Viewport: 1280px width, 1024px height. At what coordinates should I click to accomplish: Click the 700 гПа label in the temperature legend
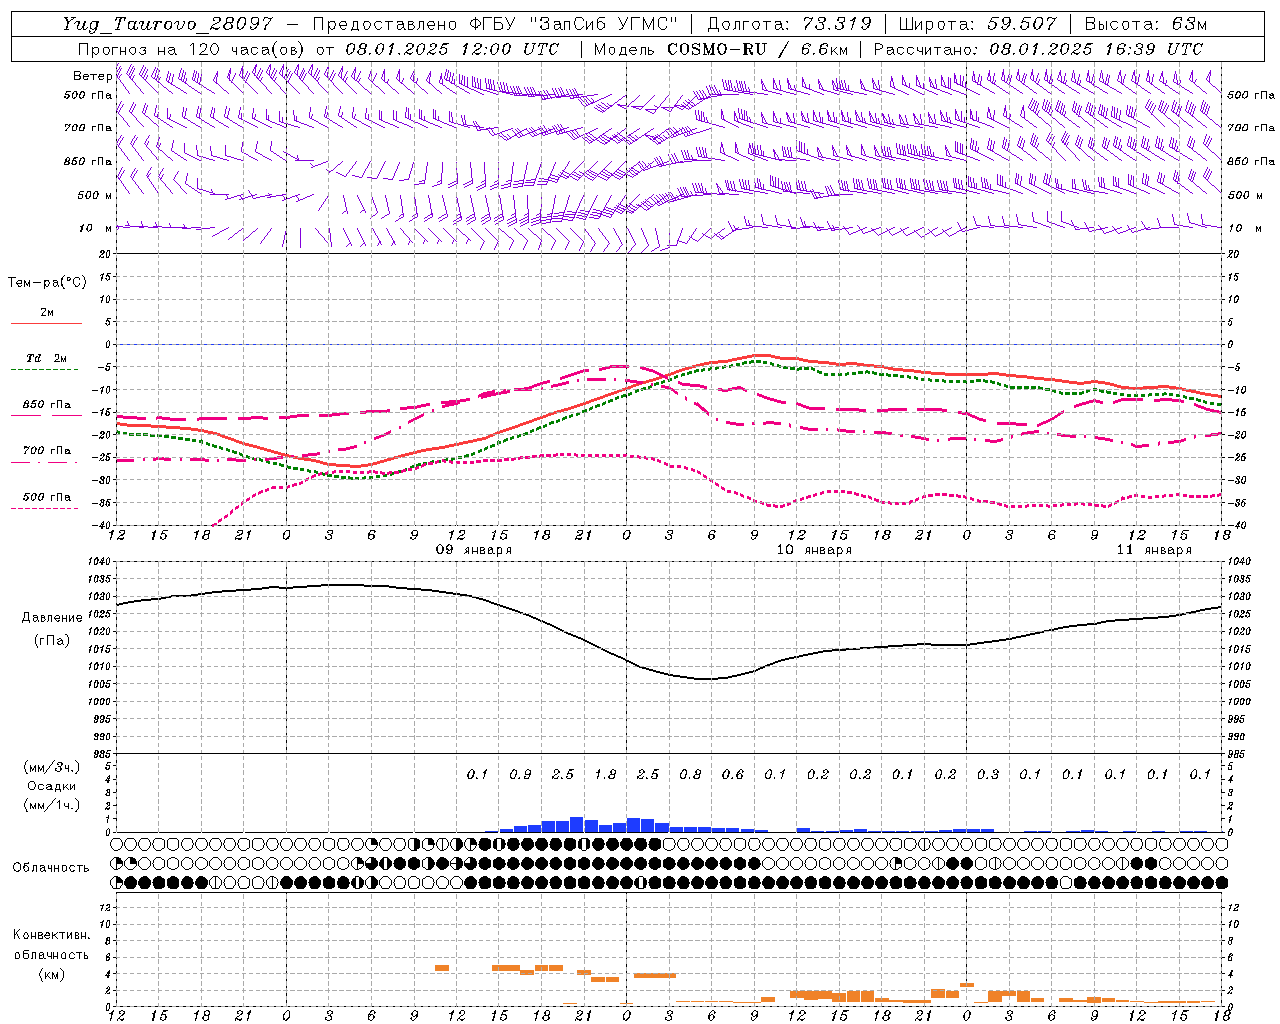[47, 451]
